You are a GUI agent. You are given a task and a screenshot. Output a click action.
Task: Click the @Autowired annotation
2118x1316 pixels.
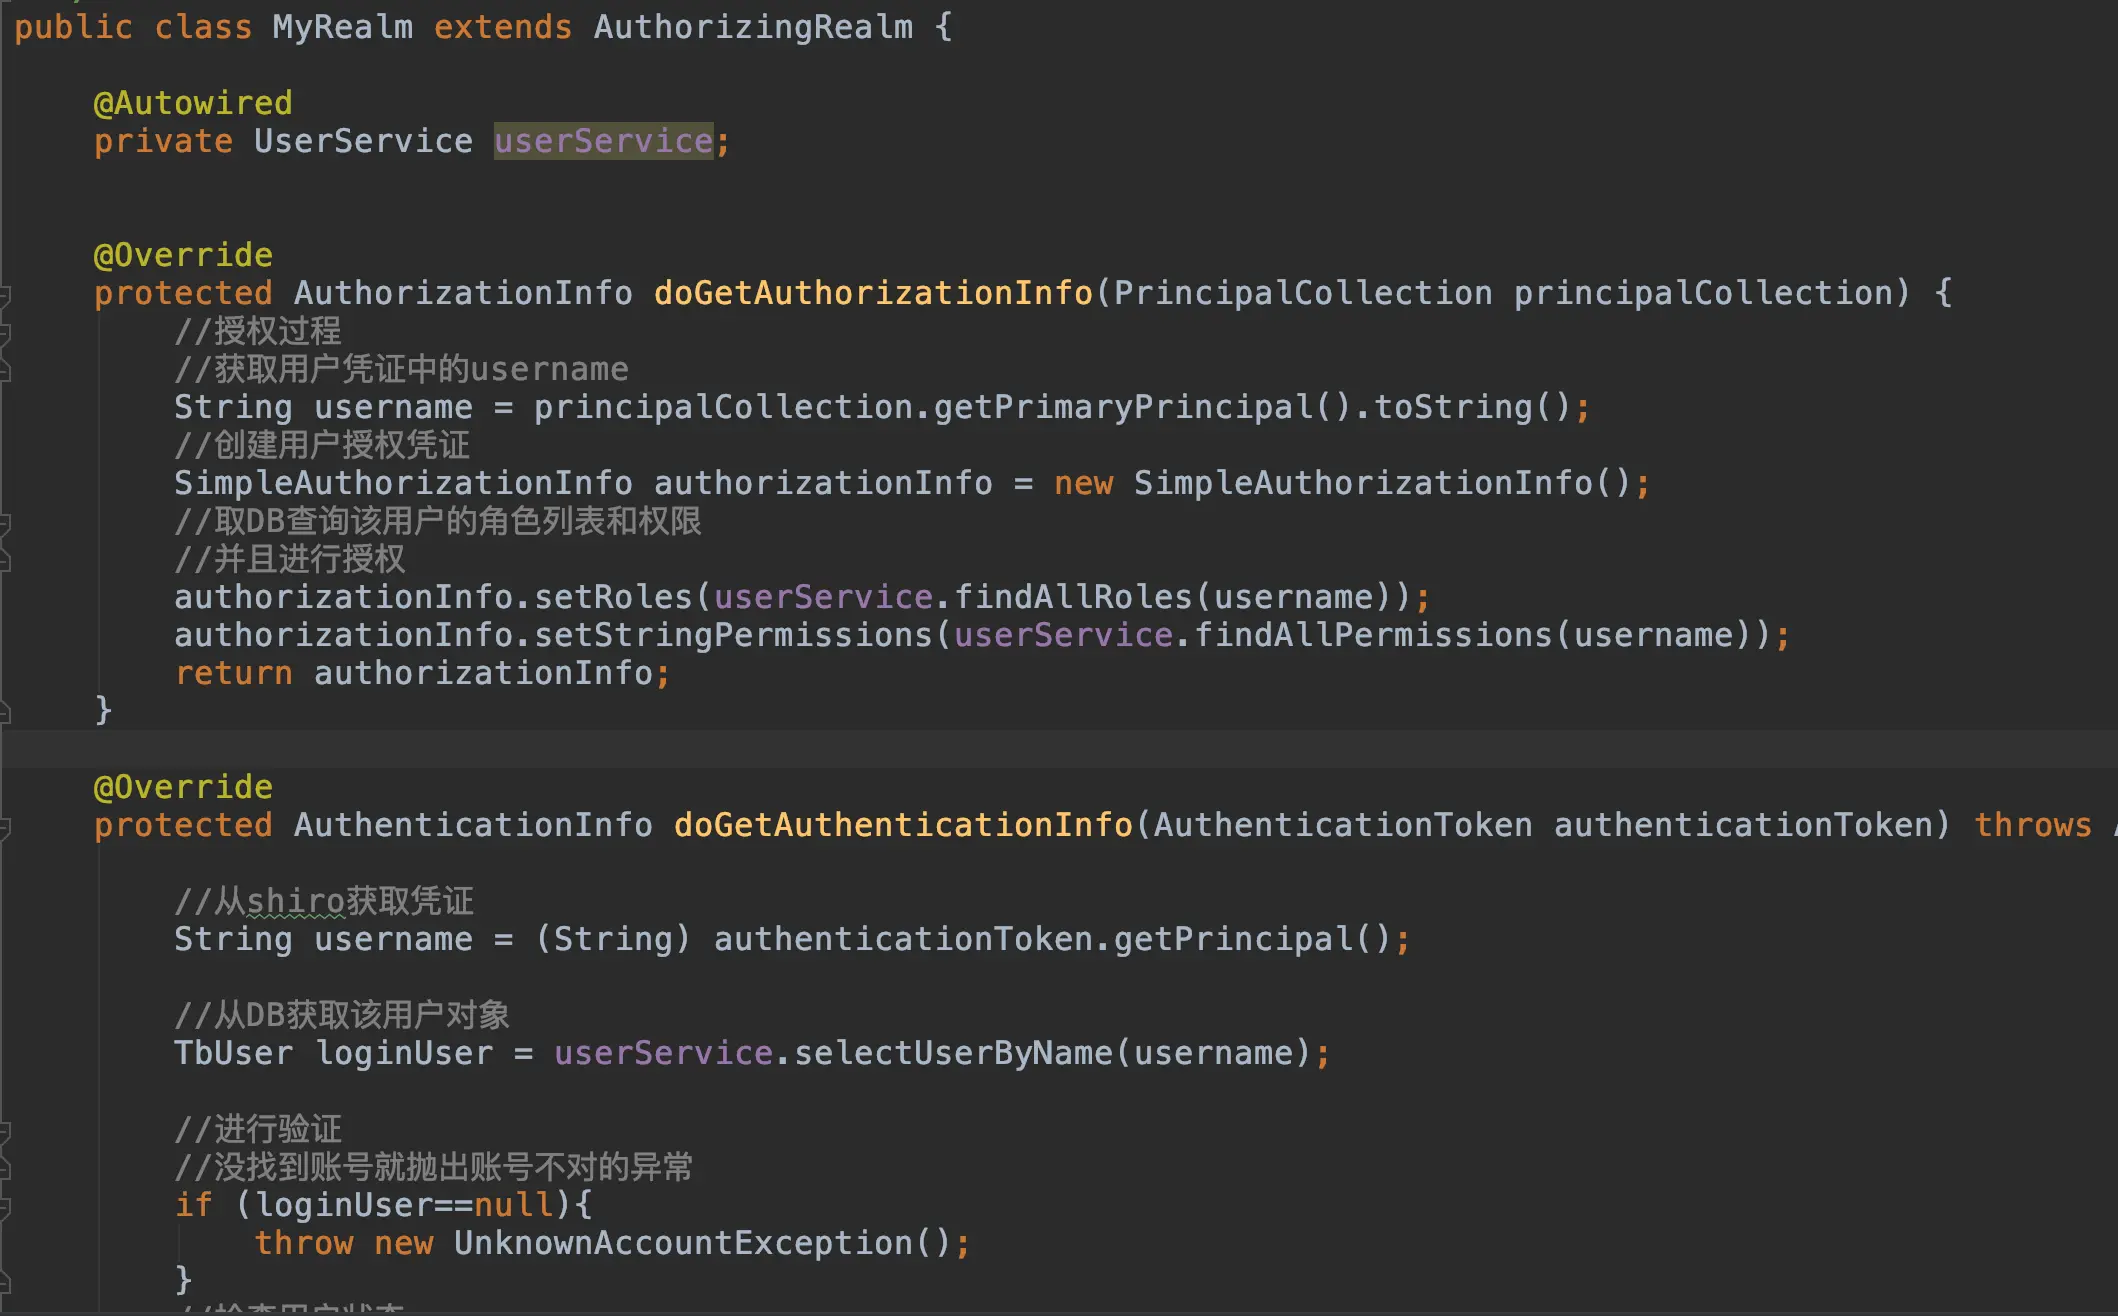tap(192, 103)
